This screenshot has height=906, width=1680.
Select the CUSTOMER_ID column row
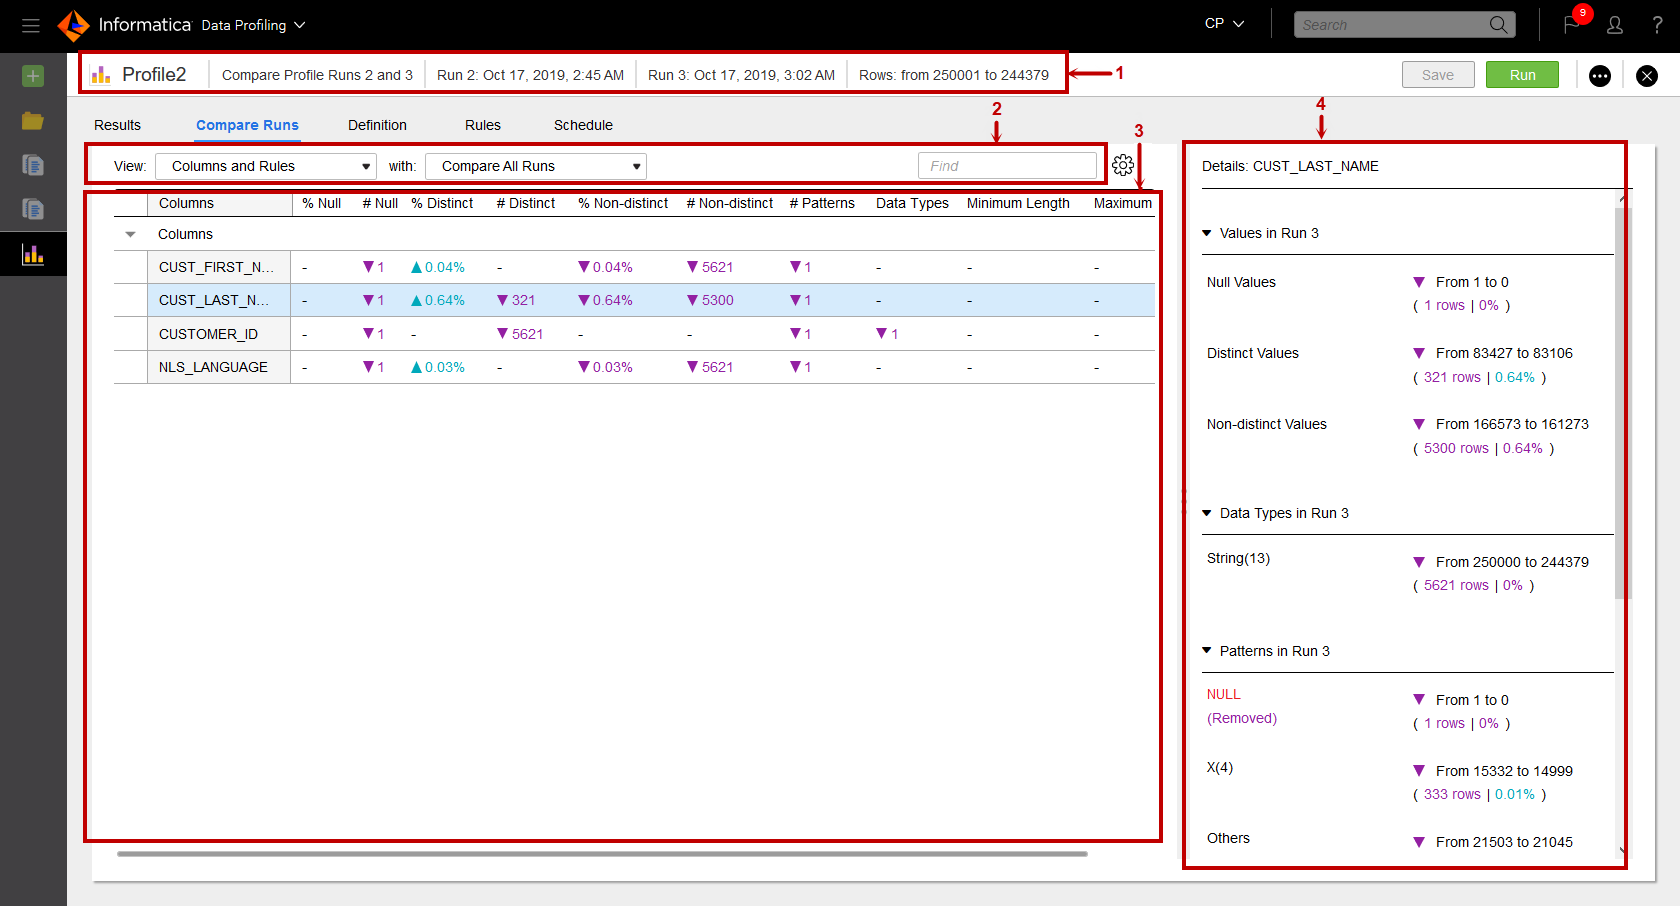click(x=634, y=334)
